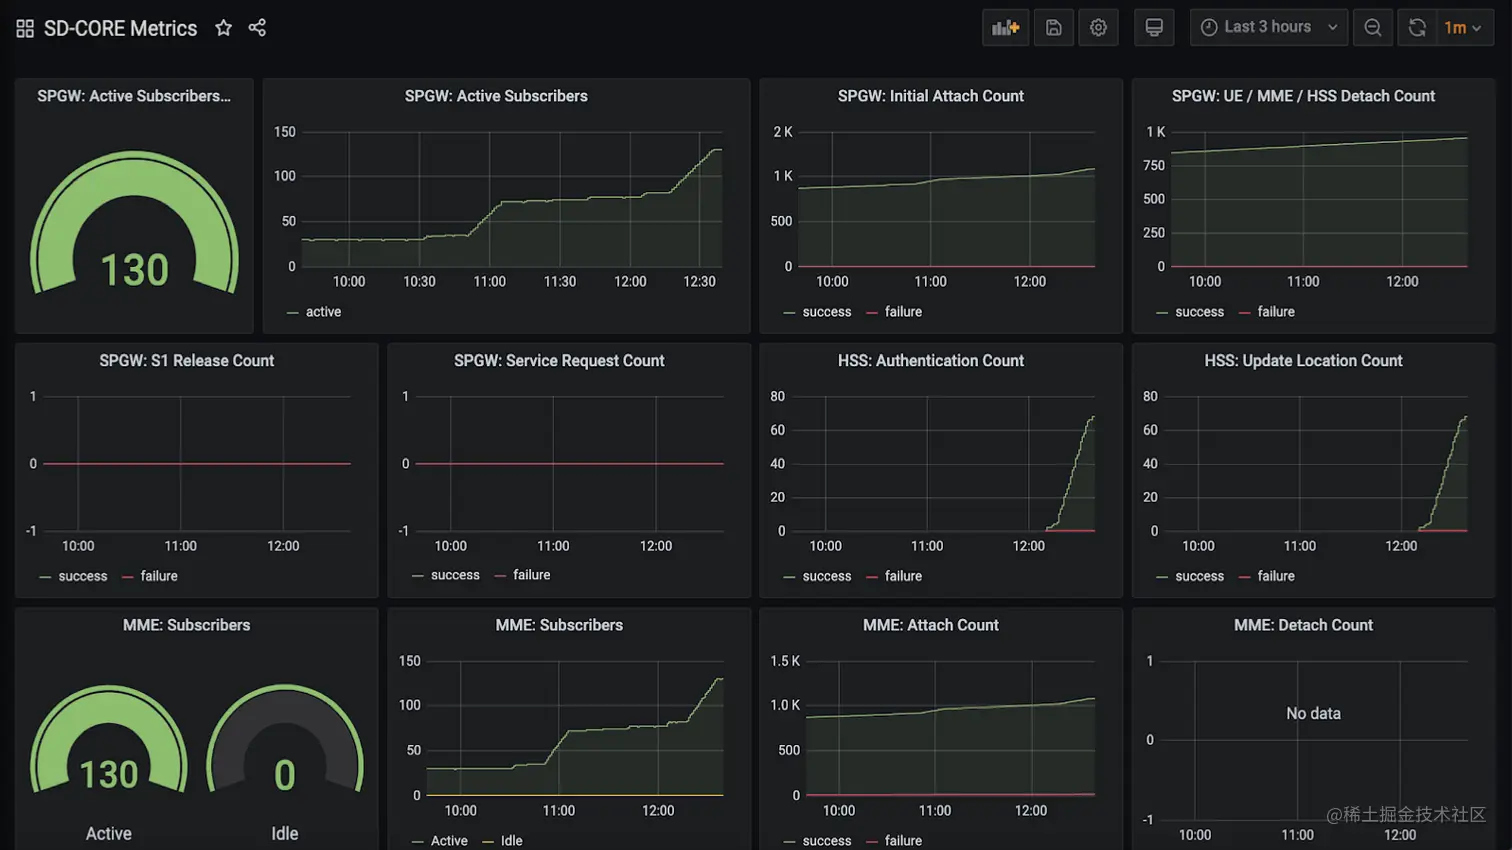Open the MME: Detach Count panel menu
This screenshot has height=850, width=1512.
pos(1303,625)
